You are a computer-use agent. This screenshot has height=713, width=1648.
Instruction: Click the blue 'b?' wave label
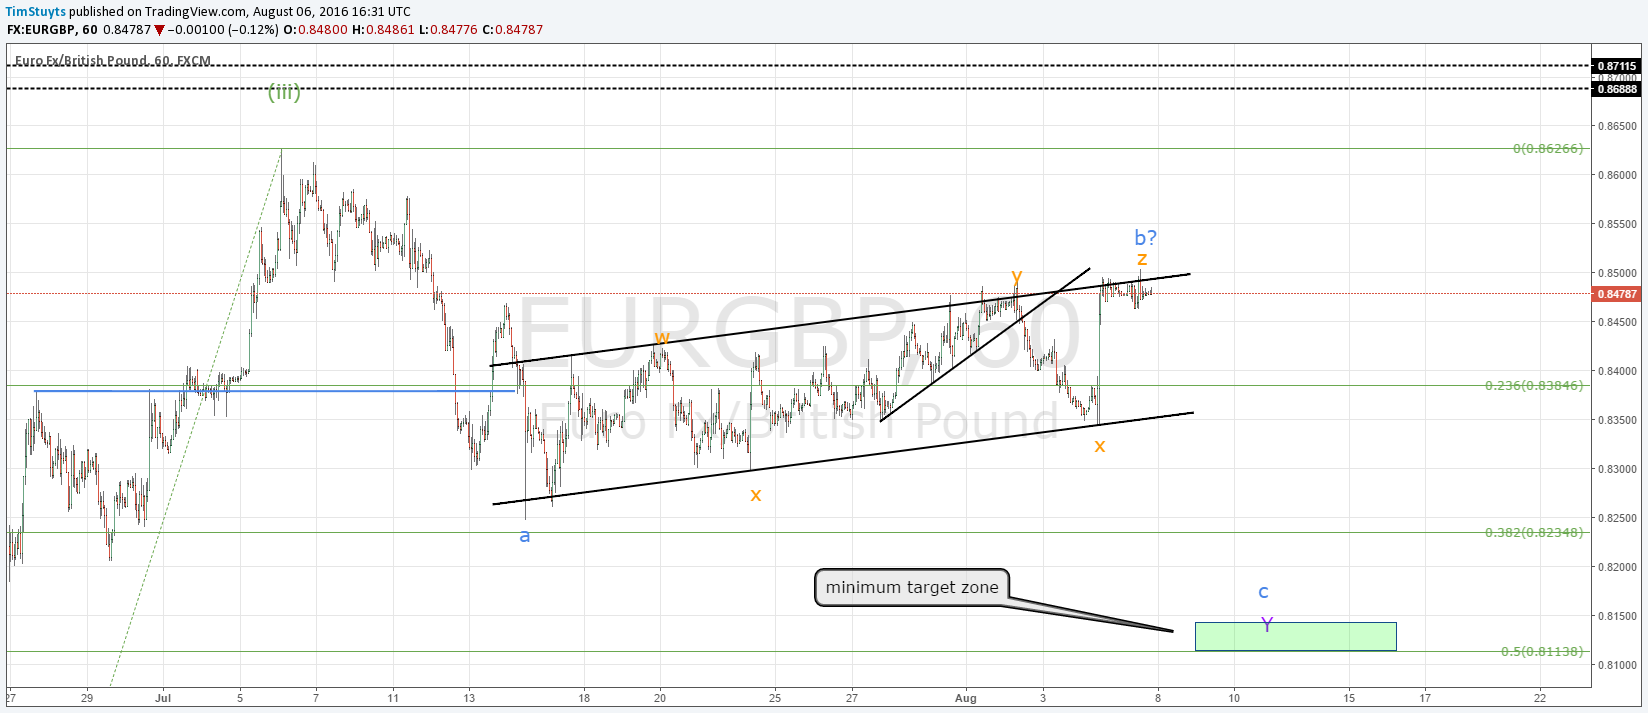(x=1146, y=237)
